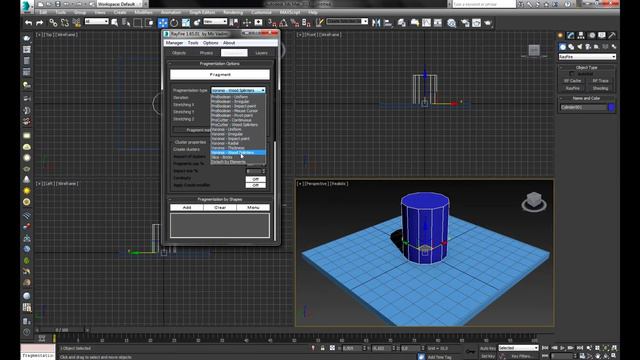Click the time slider 0/100 handle
This screenshot has width=640, height=360.
62,330
